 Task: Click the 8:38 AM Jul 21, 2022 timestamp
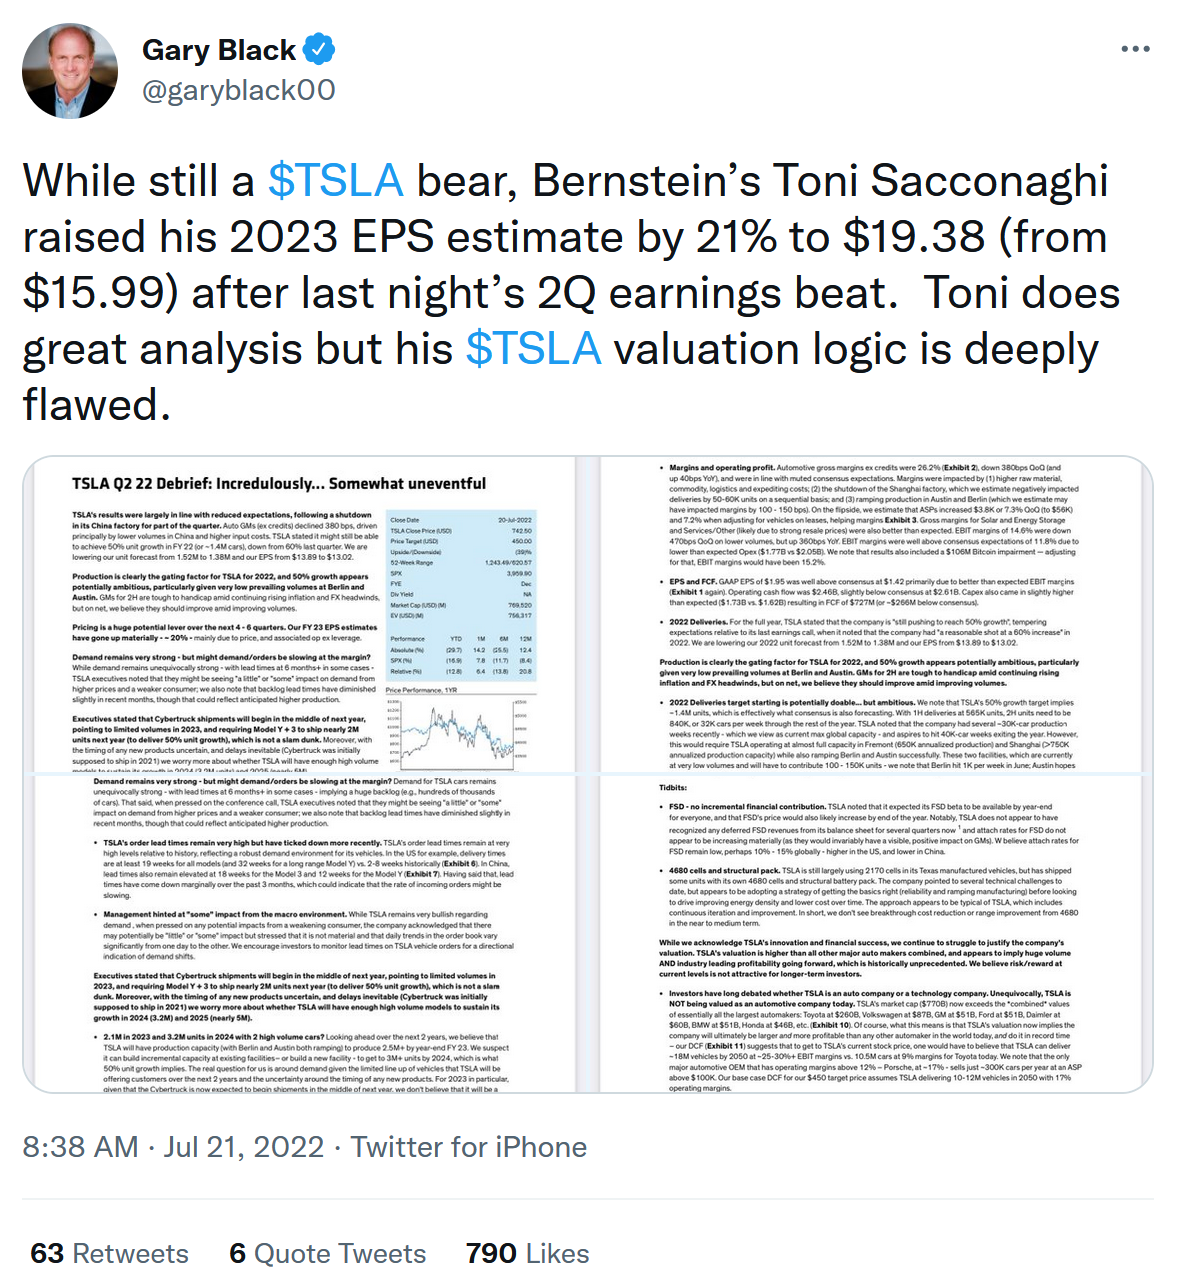tap(173, 1147)
